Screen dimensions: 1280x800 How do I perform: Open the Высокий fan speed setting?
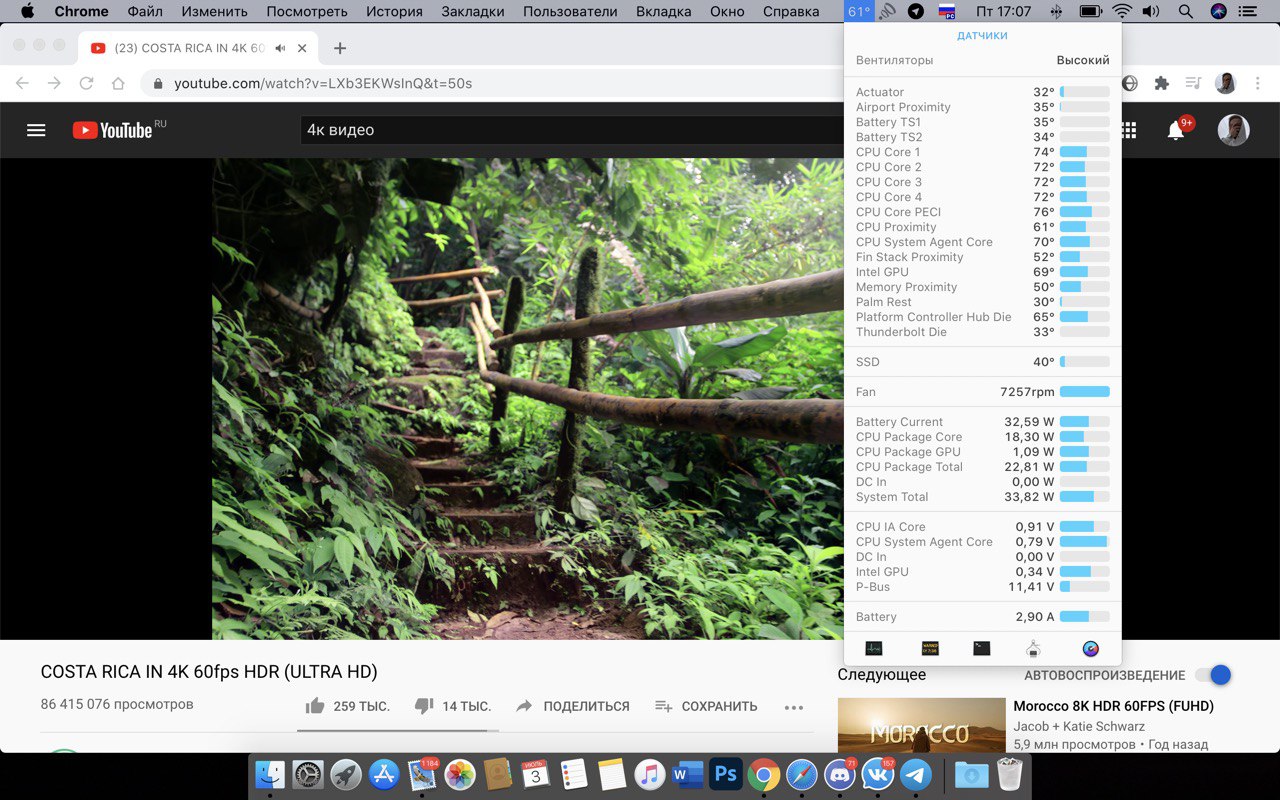point(1083,60)
